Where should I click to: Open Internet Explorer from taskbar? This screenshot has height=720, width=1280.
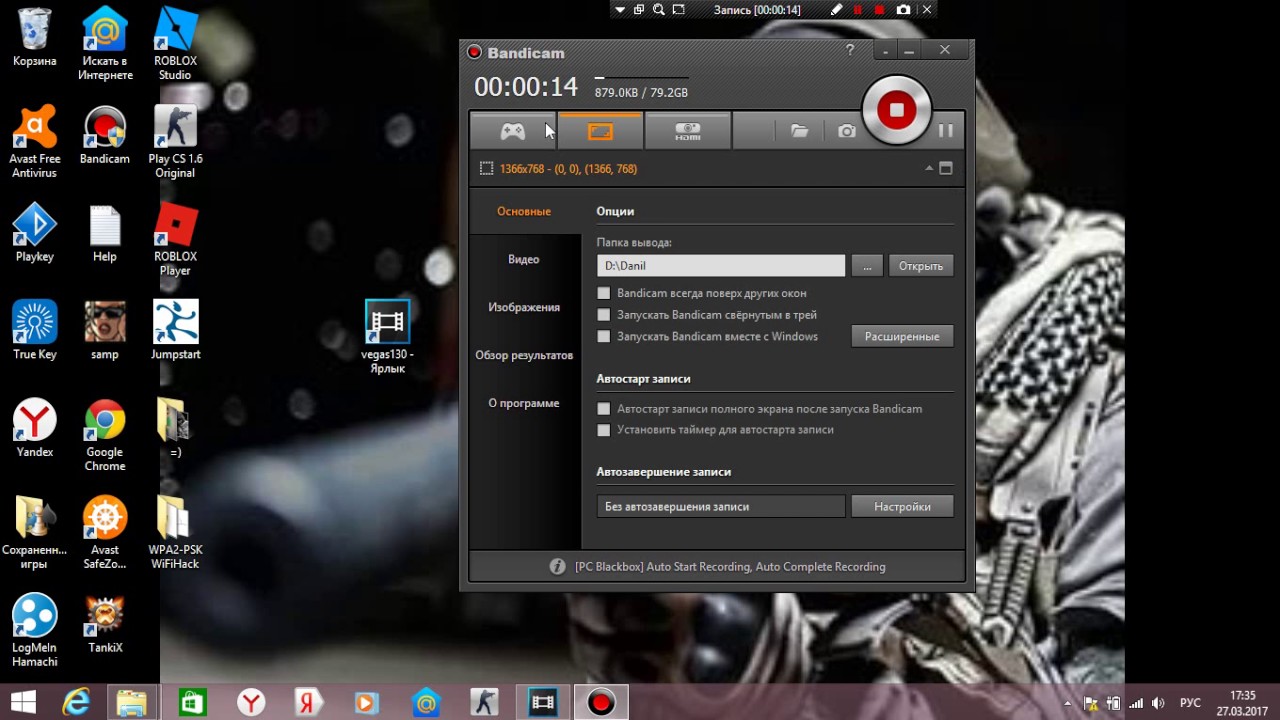coord(76,702)
